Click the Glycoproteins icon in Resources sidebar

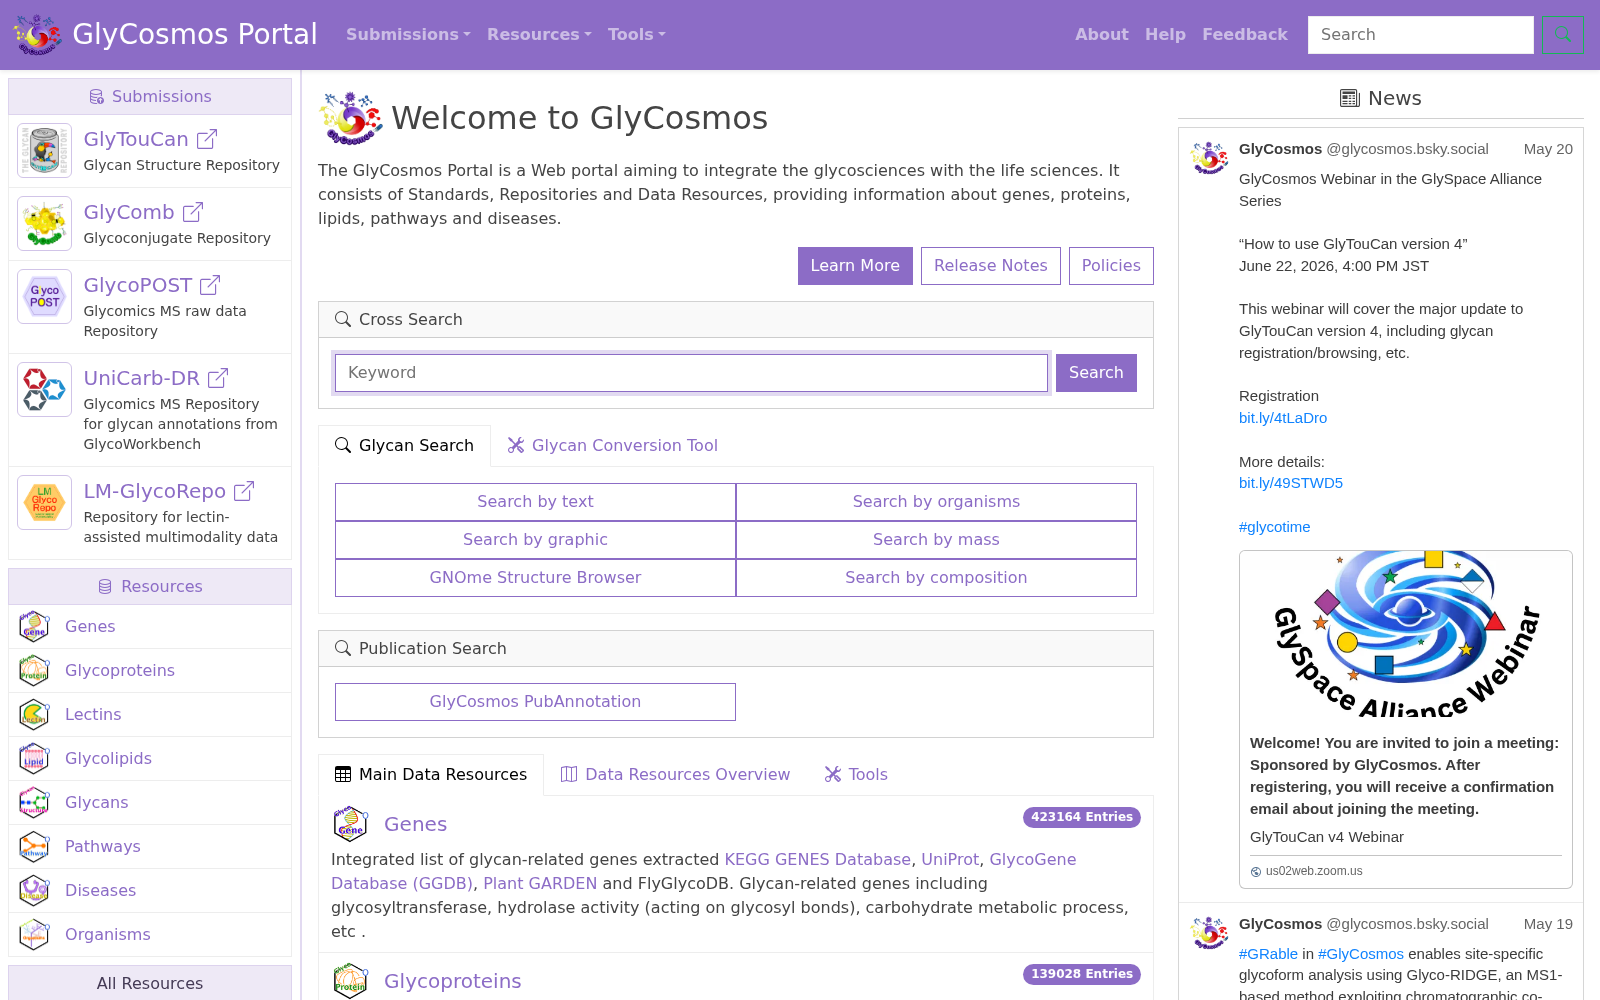[34, 670]
